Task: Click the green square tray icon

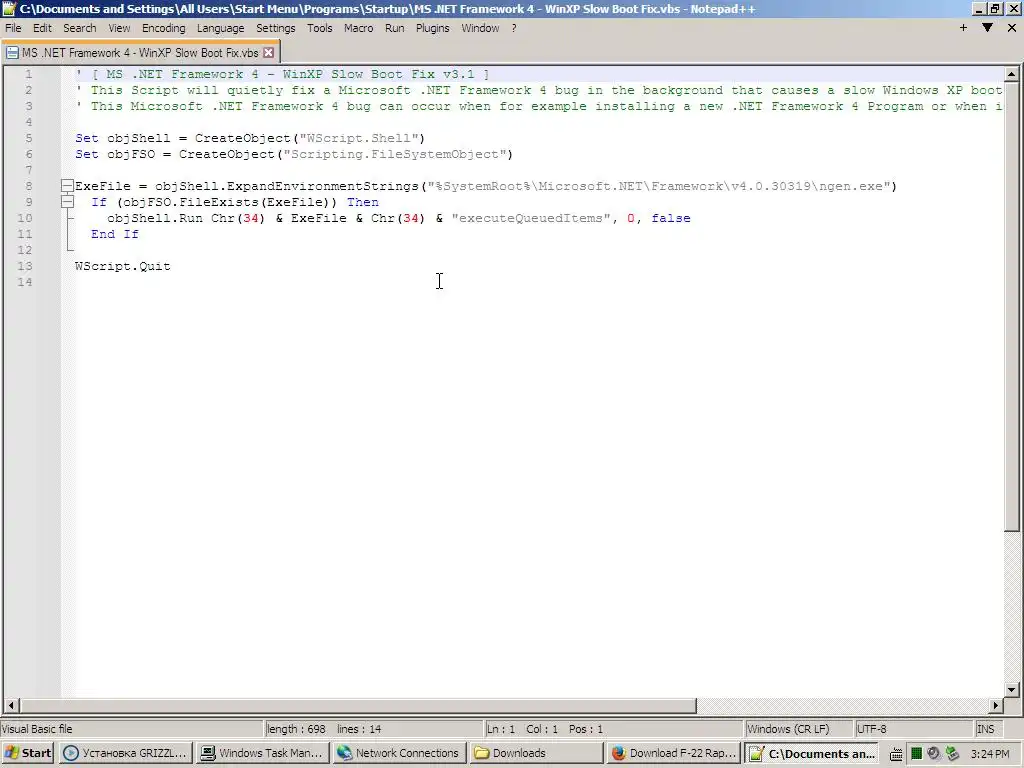Action: tap(916, 754)
